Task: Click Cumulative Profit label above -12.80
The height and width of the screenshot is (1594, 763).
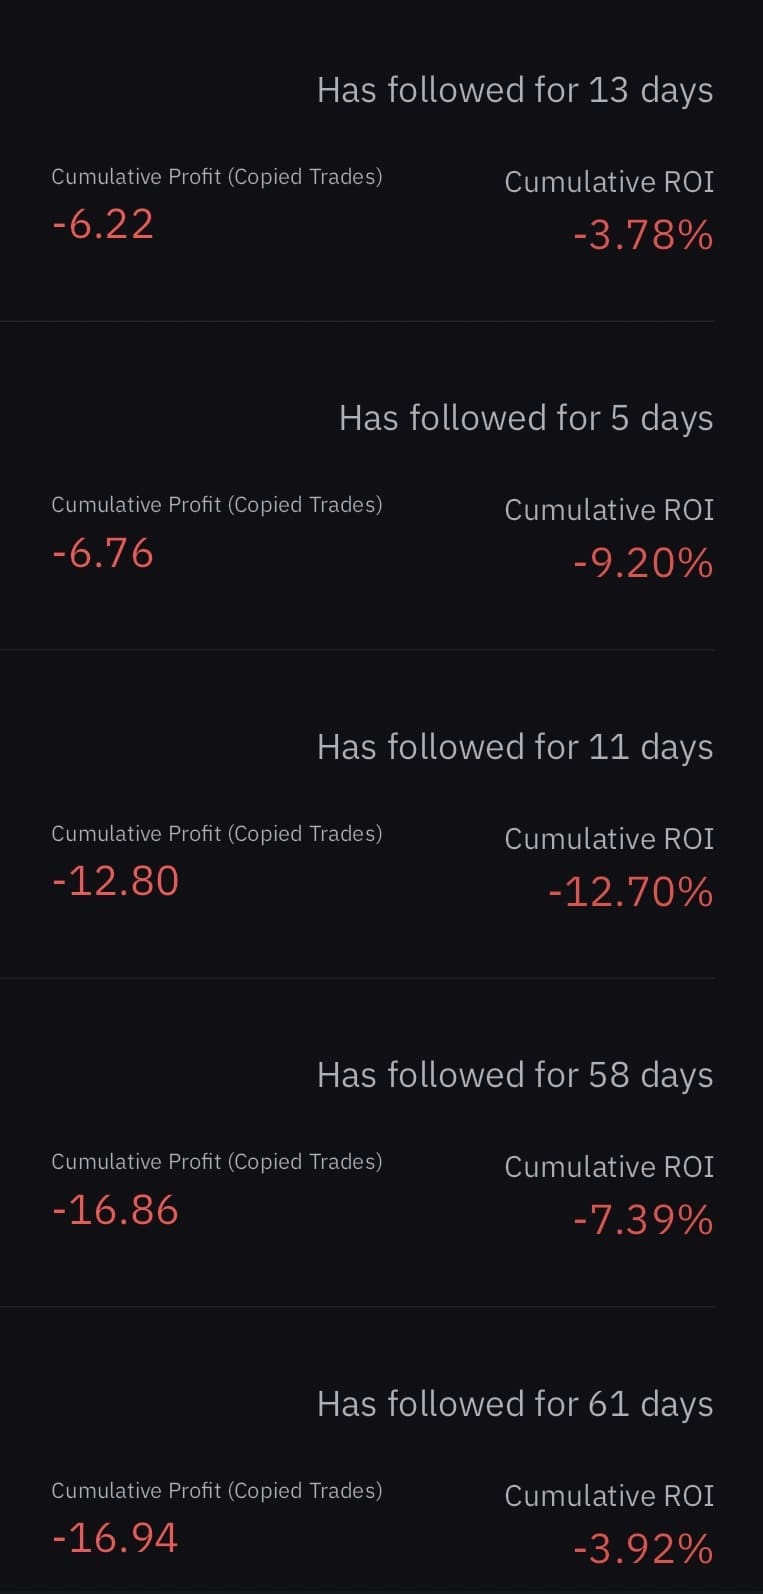Action: click(217, 834)
